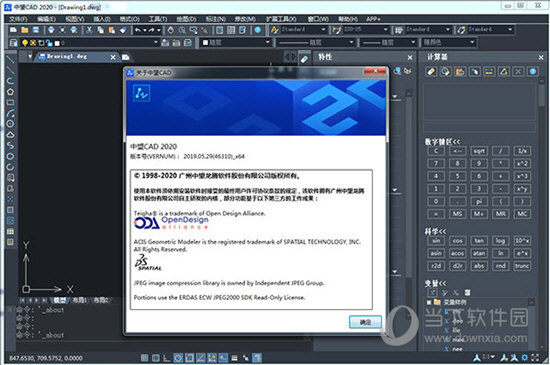The height and width of the screenshot is (365, 550).
Task: Click the Open file folder icon
Action: coord(25,30)
